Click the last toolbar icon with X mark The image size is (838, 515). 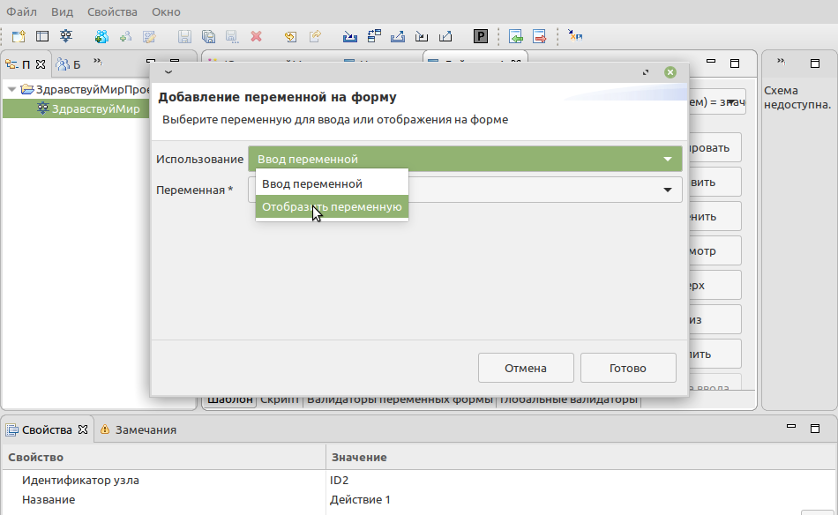coord(575,36)
